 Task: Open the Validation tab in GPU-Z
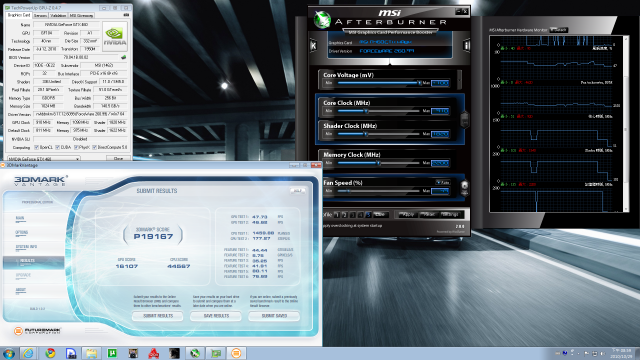point(58,16)
